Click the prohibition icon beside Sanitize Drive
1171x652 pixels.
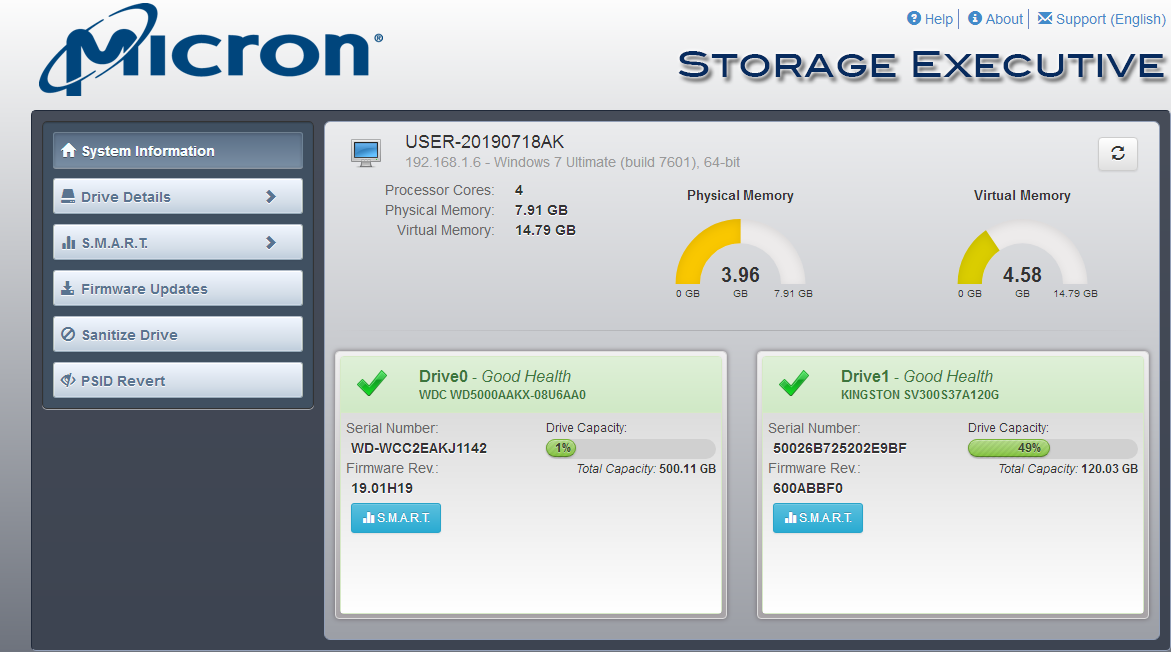[68, 335]
